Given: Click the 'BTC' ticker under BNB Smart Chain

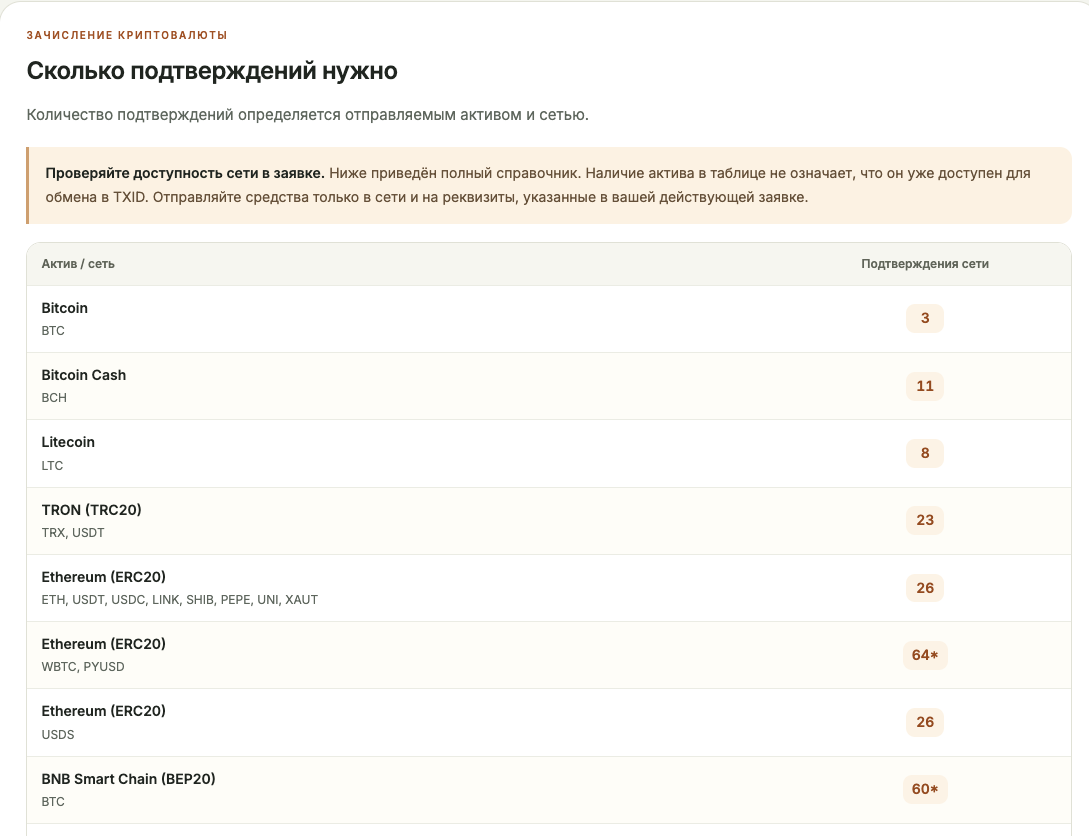Looking at the screenshot, I should (53, 801).
